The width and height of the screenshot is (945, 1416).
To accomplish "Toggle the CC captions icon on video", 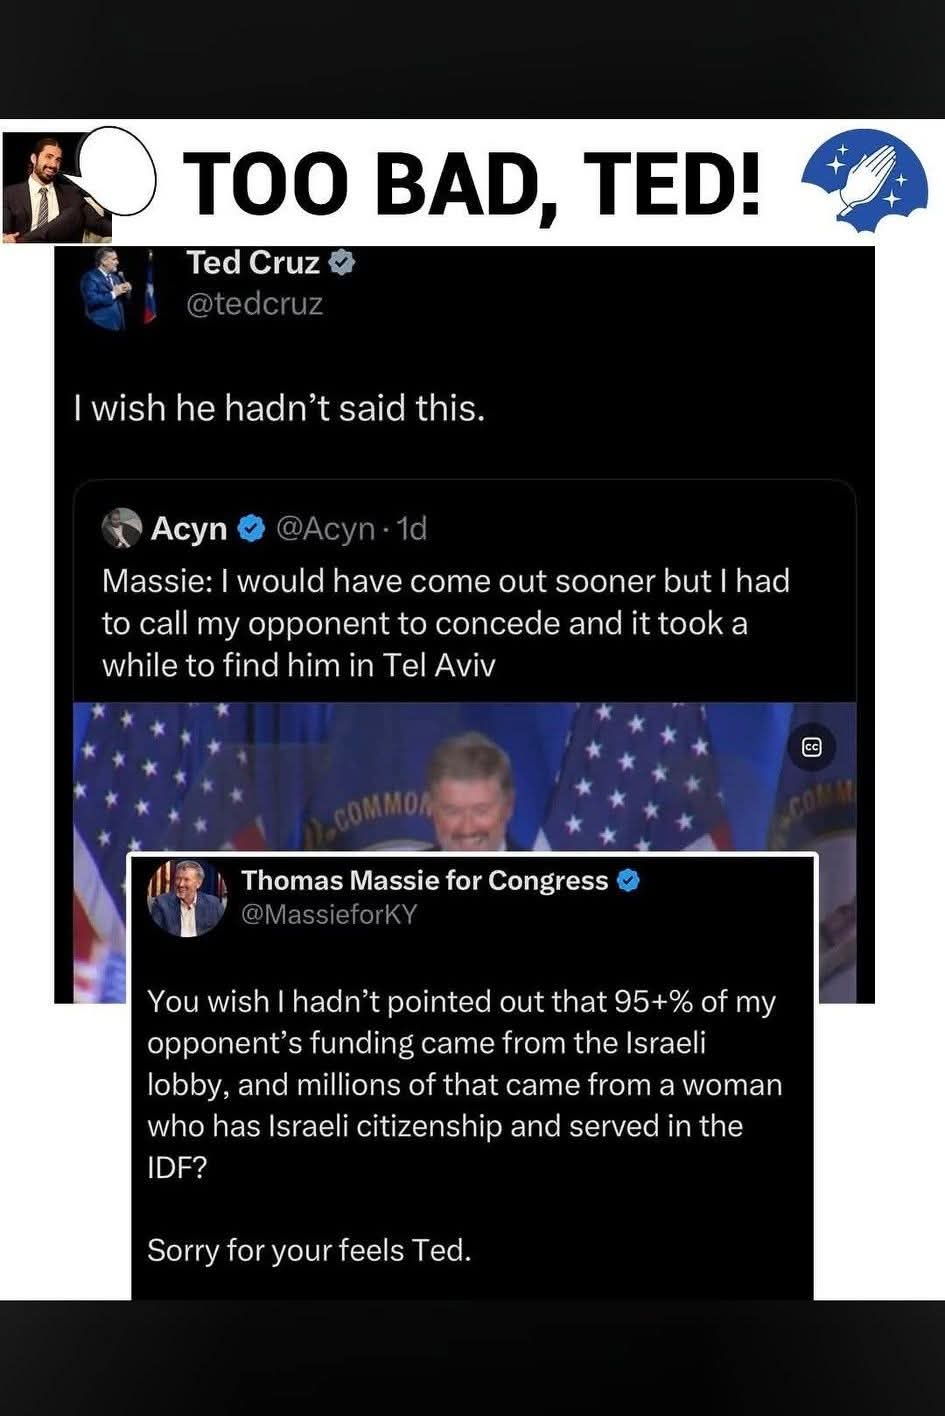I will coord(812,747).
